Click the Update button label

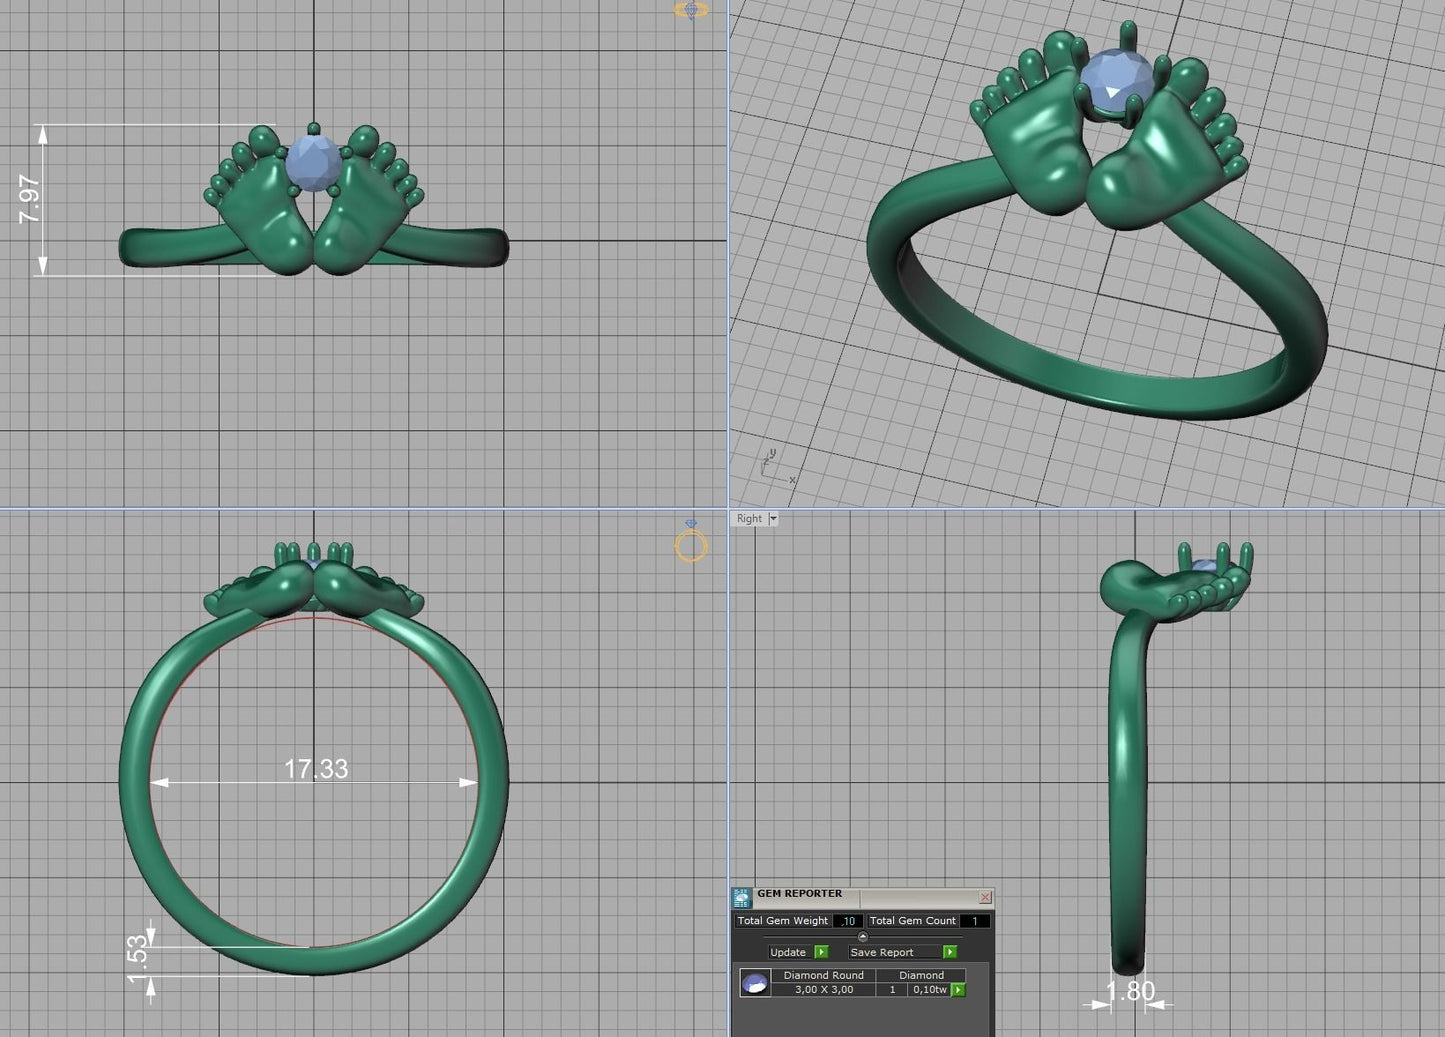tap(788, 952)
